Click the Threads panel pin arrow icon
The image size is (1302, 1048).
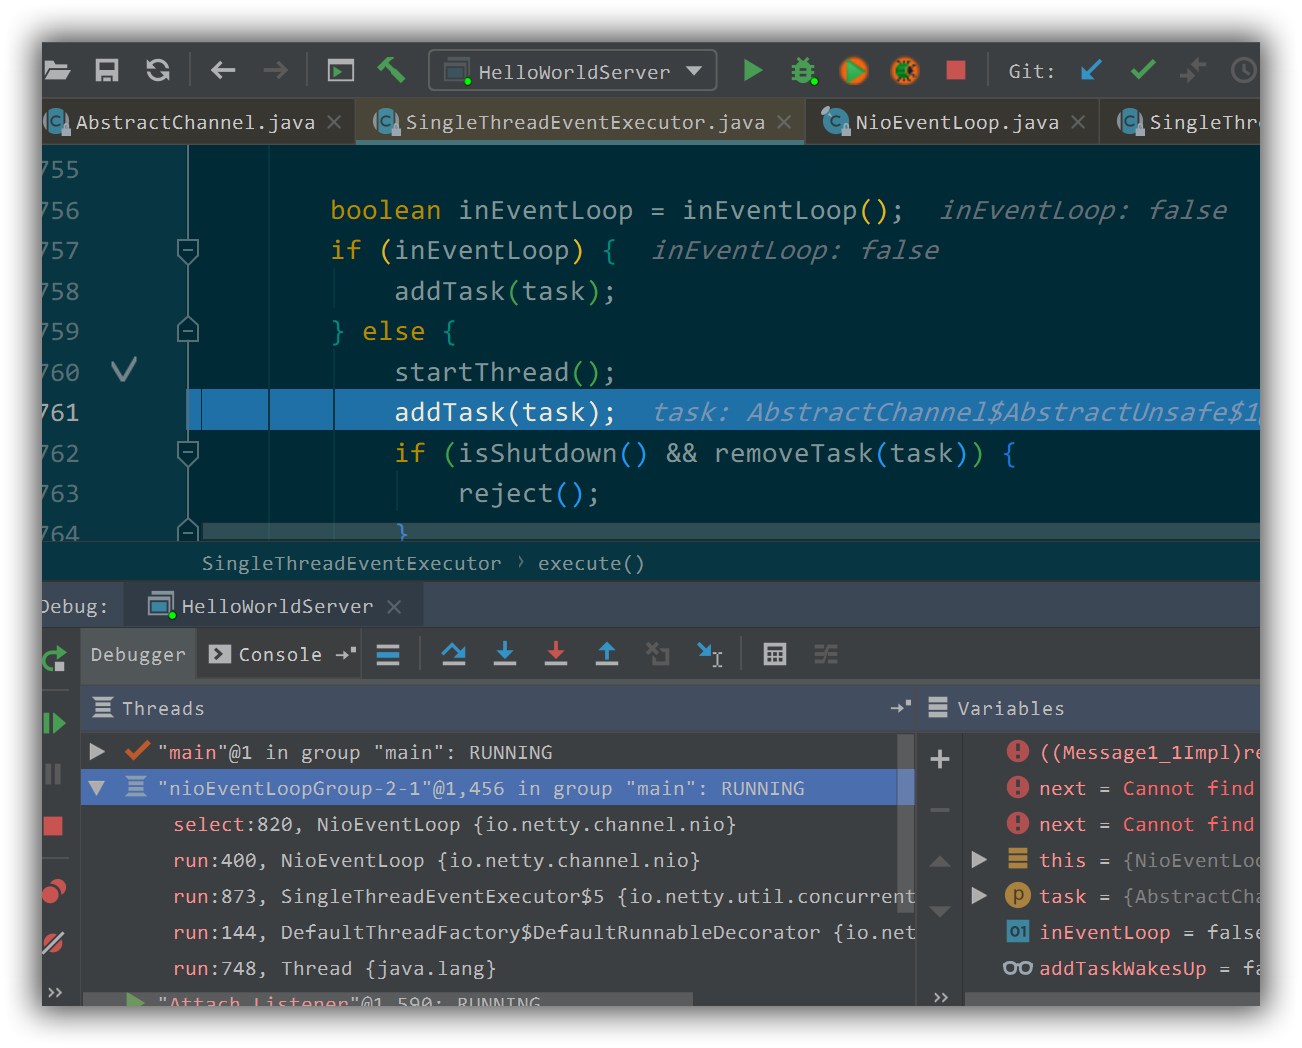tap(900, 708)
